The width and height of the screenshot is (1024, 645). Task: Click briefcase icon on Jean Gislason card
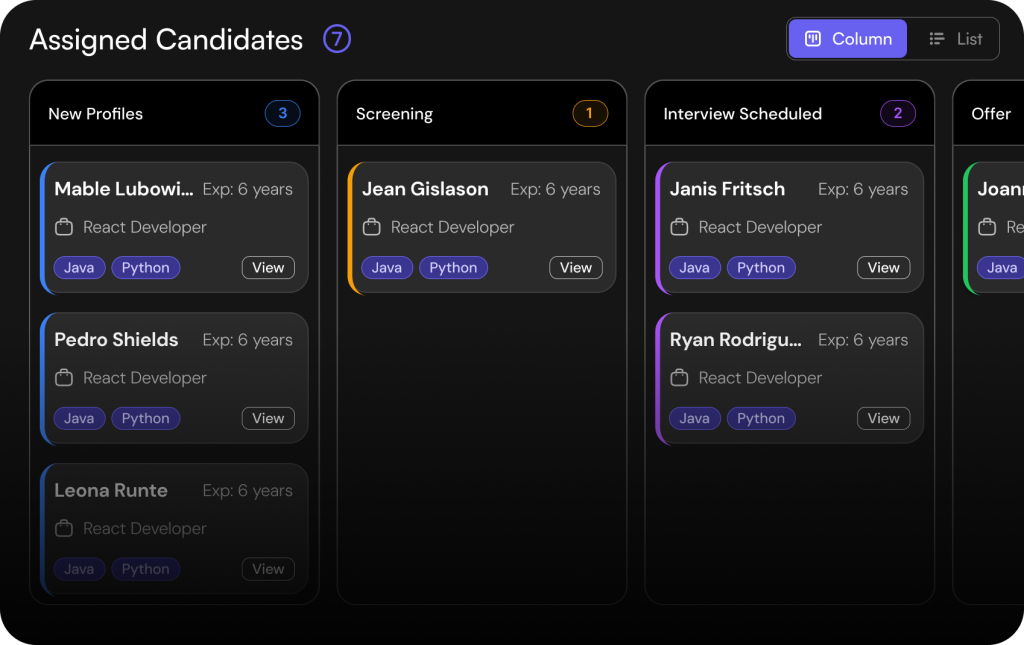tap(372, 227)
